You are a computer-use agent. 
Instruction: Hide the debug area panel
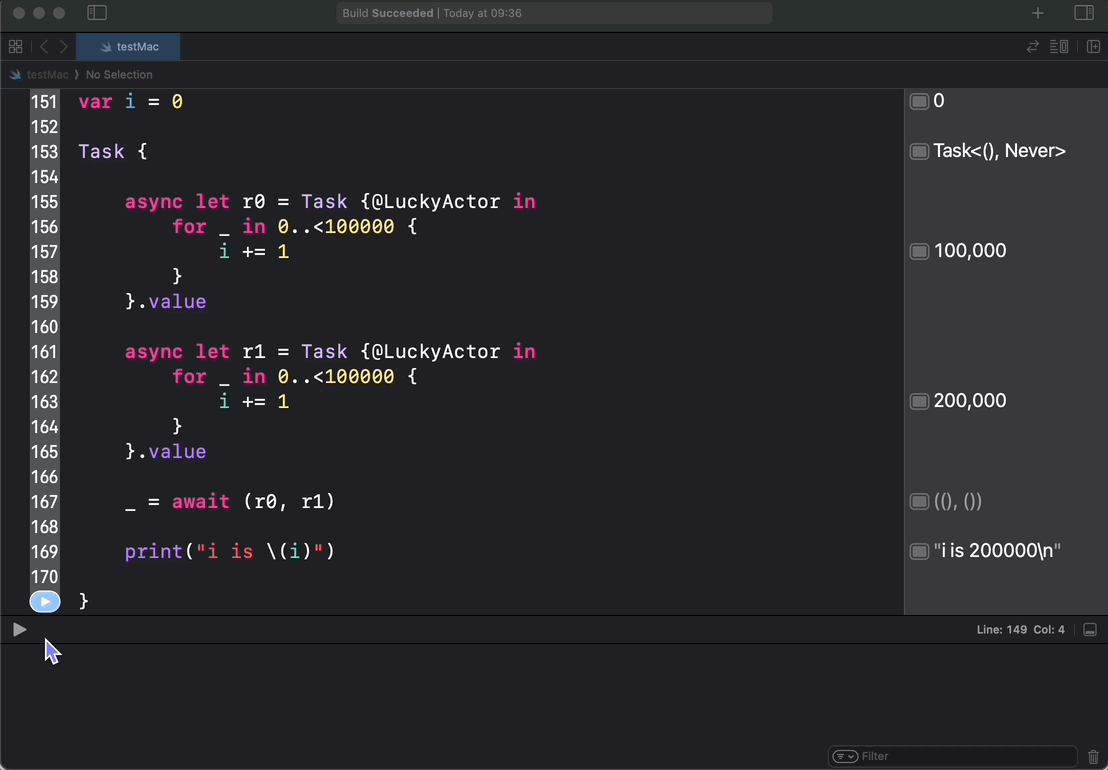click(x=1090, y=630)
